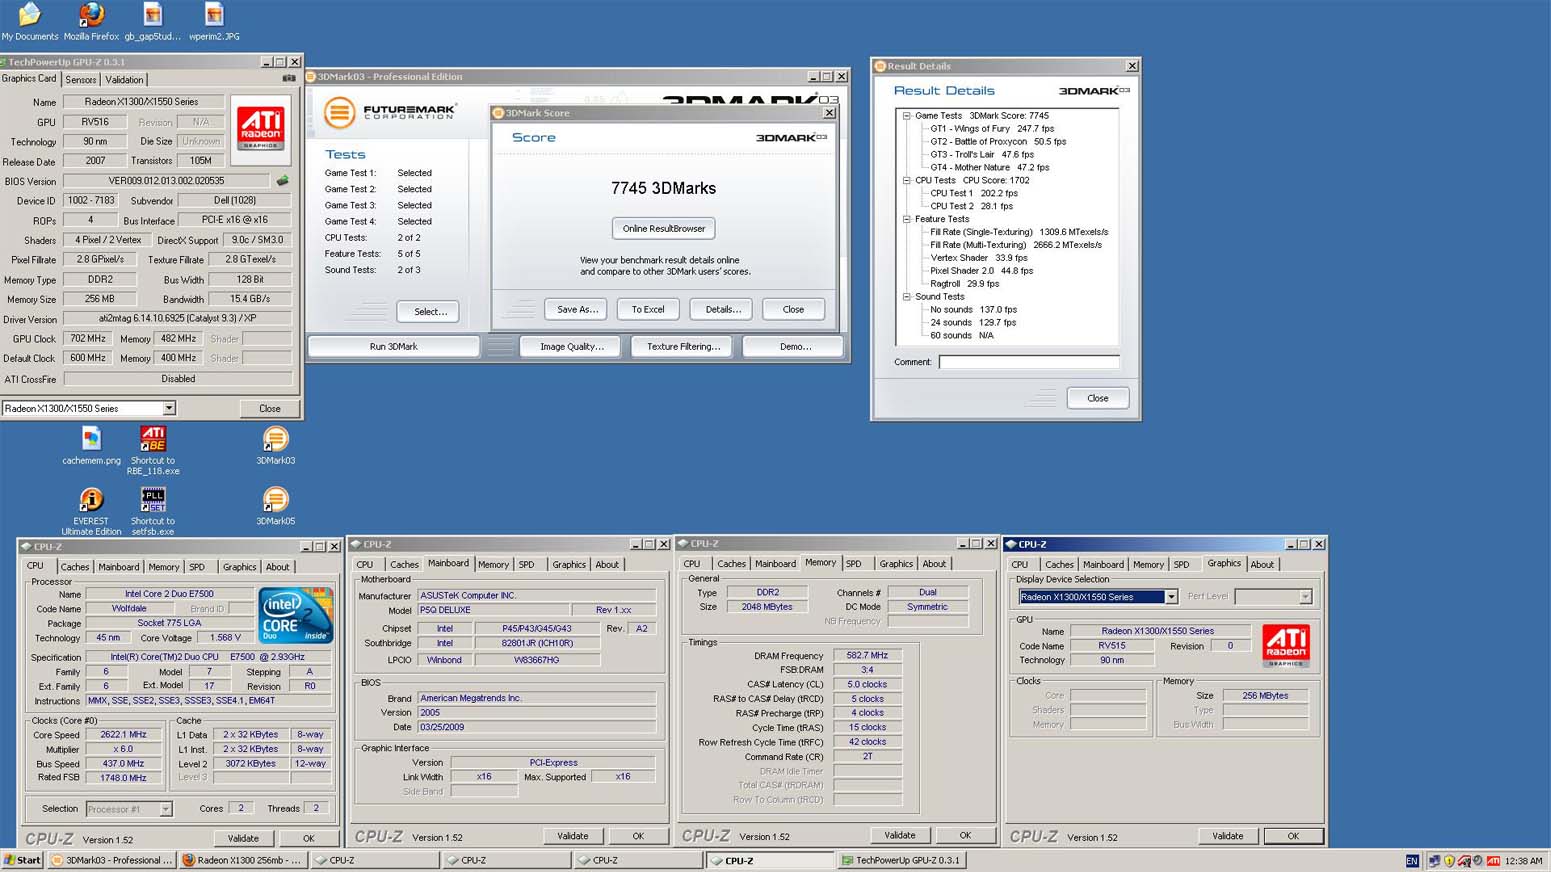Image resolution: width=1551 pixels, height=872 pixels.
Task: Click Save As in 3DMark Score dialog
Action: 578,309
